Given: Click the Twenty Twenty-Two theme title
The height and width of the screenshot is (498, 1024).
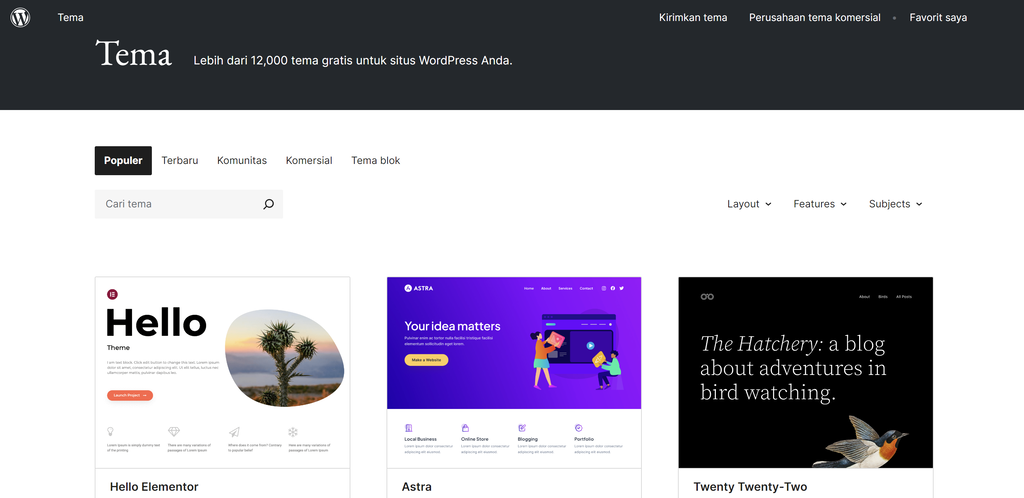Looking at the screenshot, I should [x=750, y=487].
